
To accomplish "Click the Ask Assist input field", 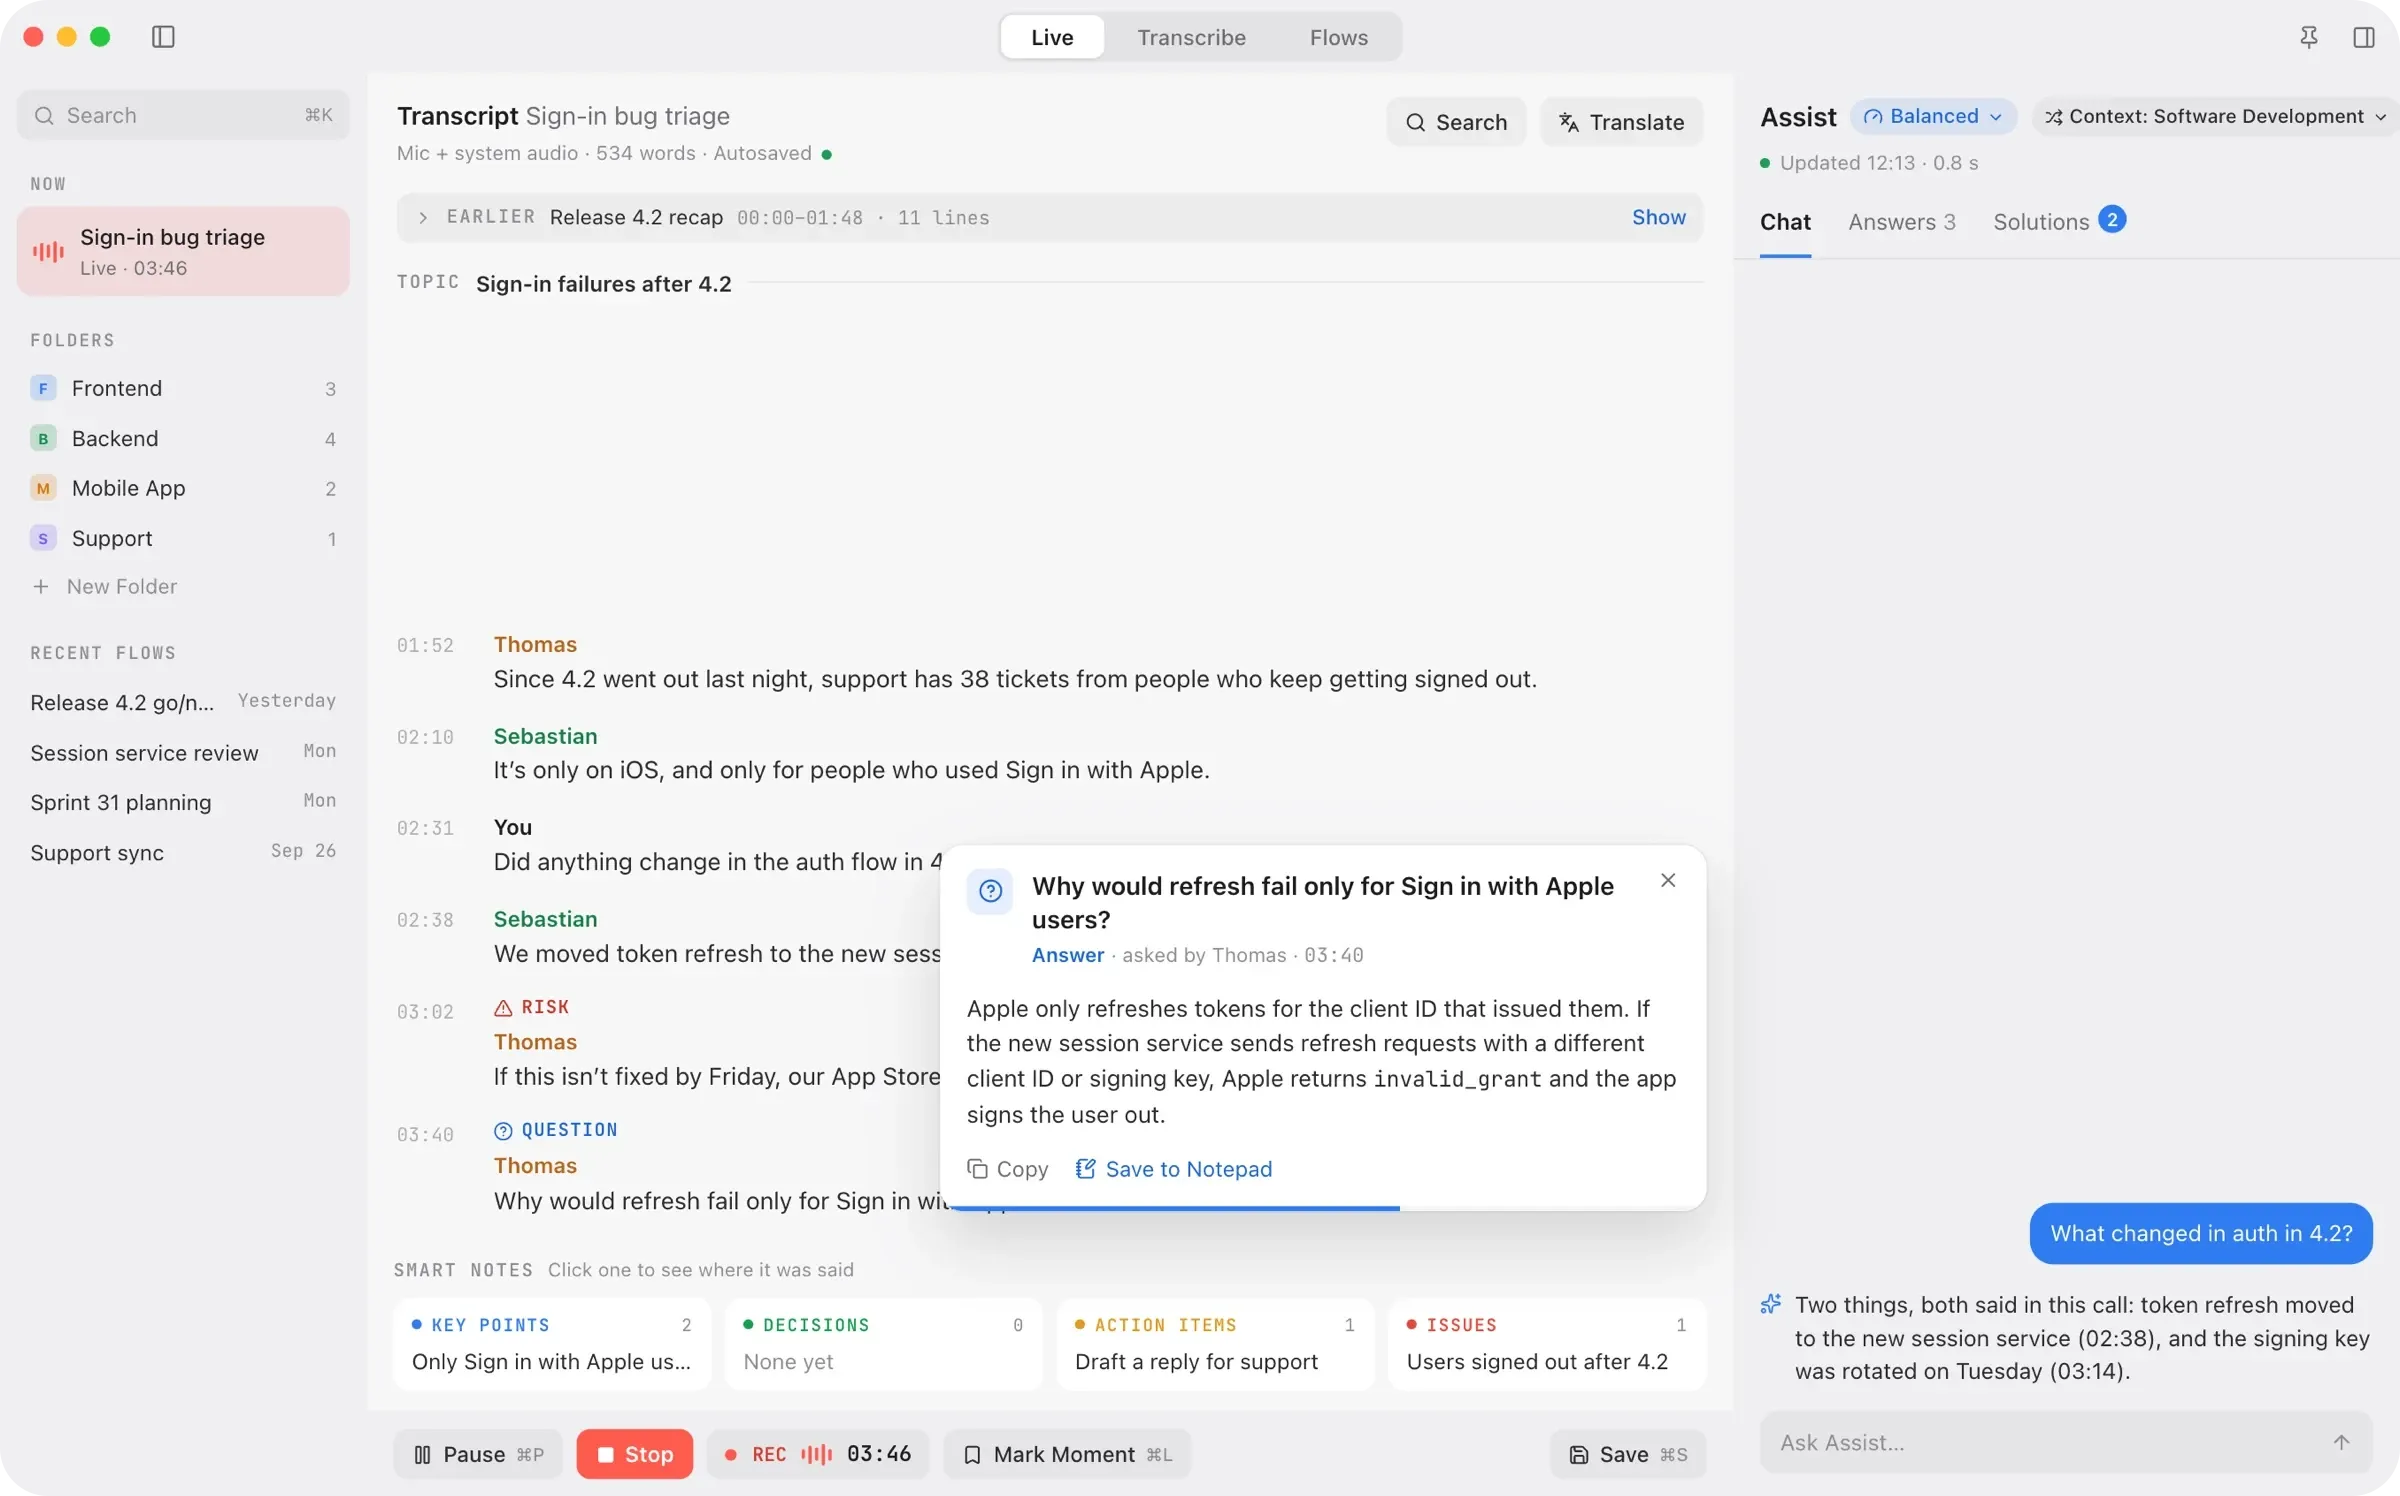I will click(x=2066, y=1442).
